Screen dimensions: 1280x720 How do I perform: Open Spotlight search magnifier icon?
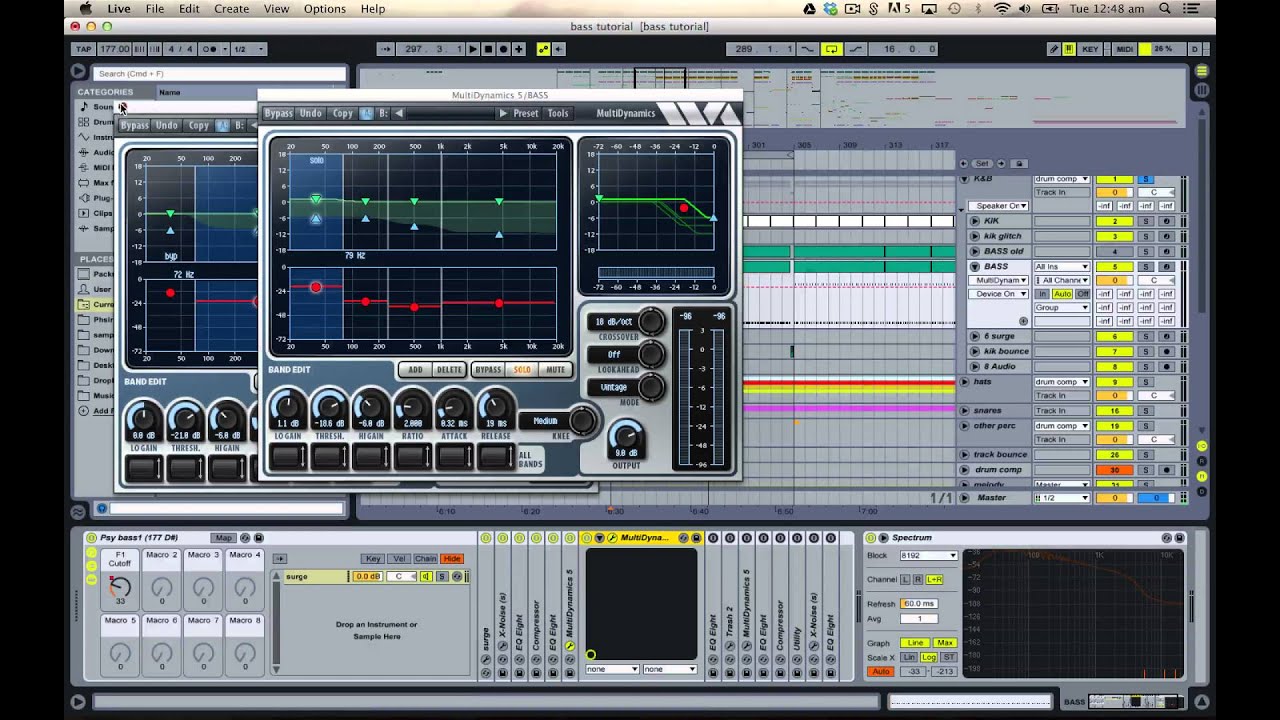point(1165,9)
